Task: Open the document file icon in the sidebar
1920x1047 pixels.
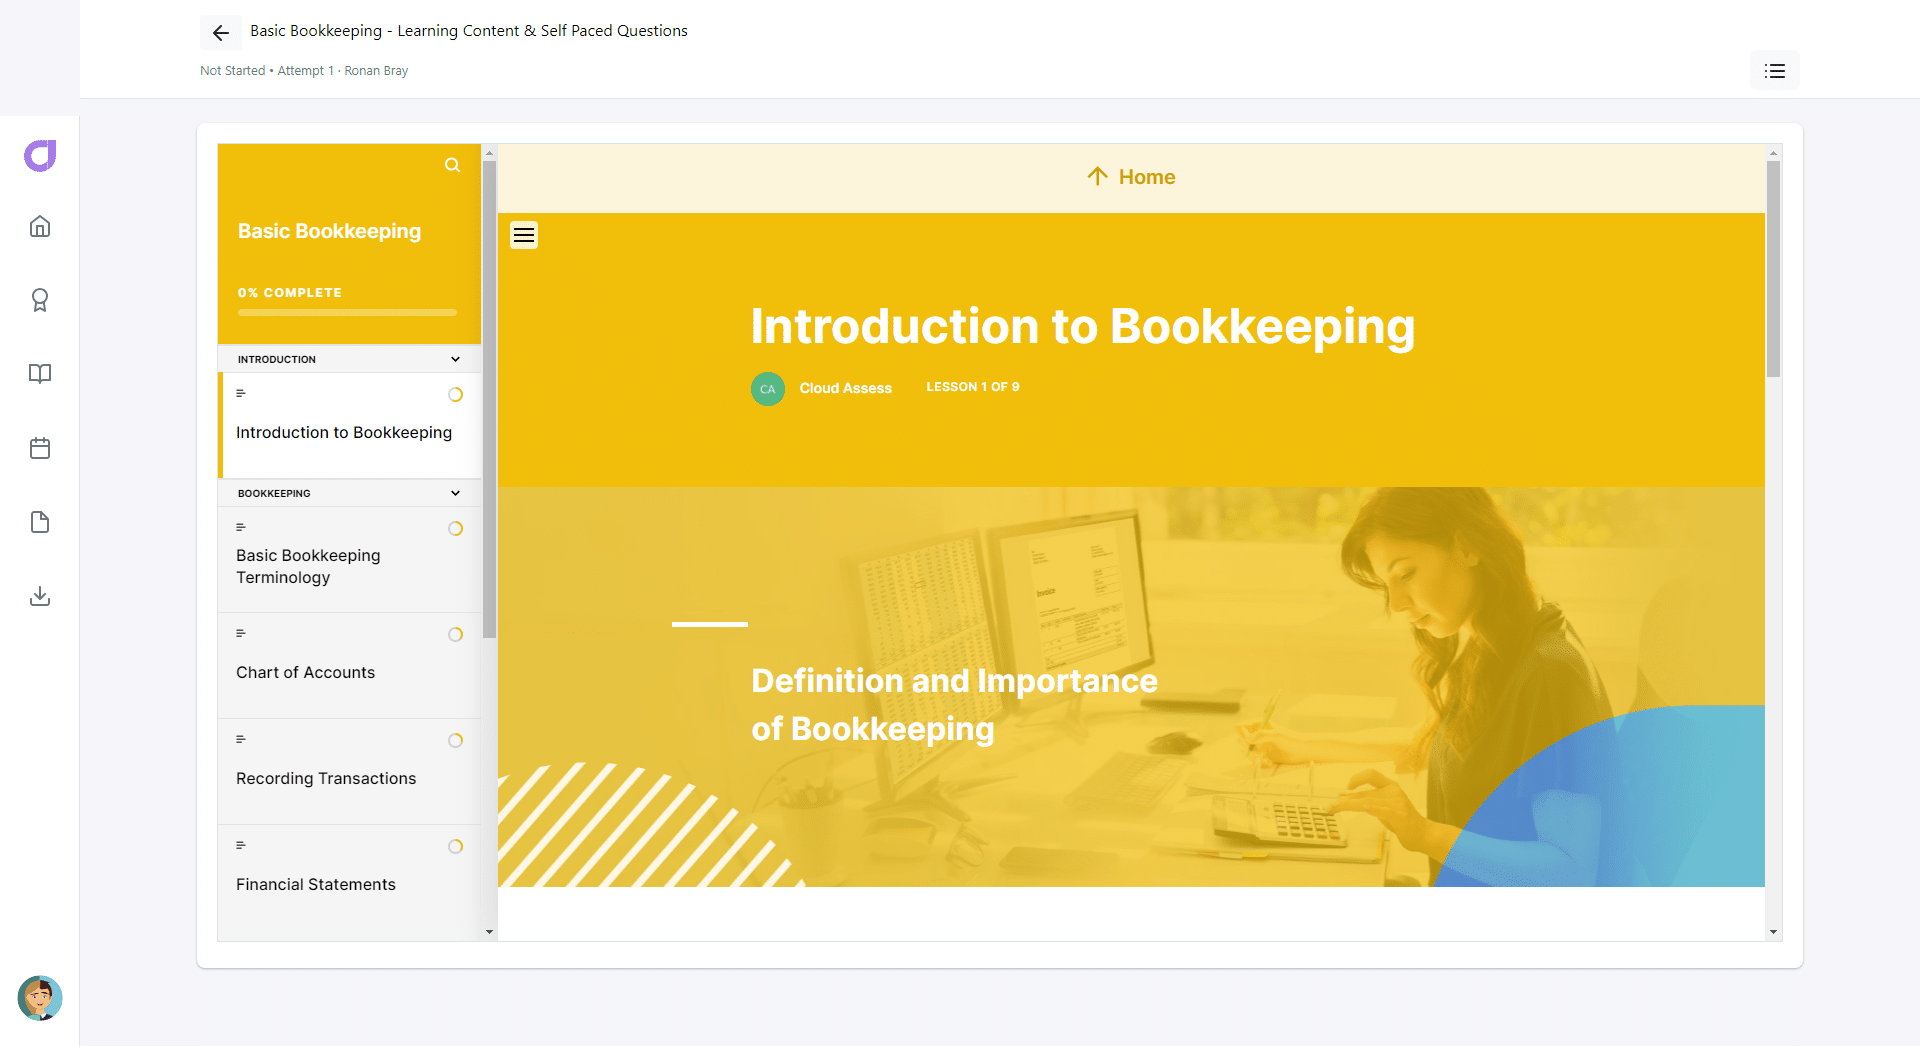Action: tap(40, 522)
